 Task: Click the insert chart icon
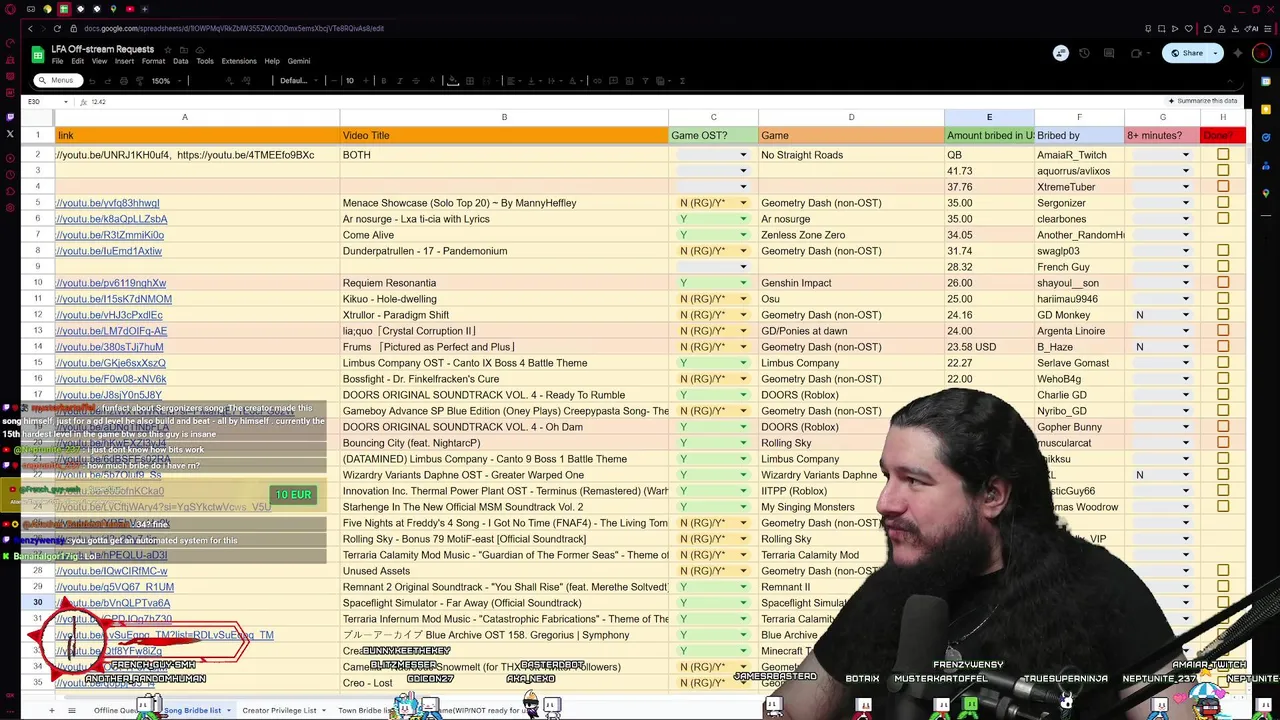(631, 81)
